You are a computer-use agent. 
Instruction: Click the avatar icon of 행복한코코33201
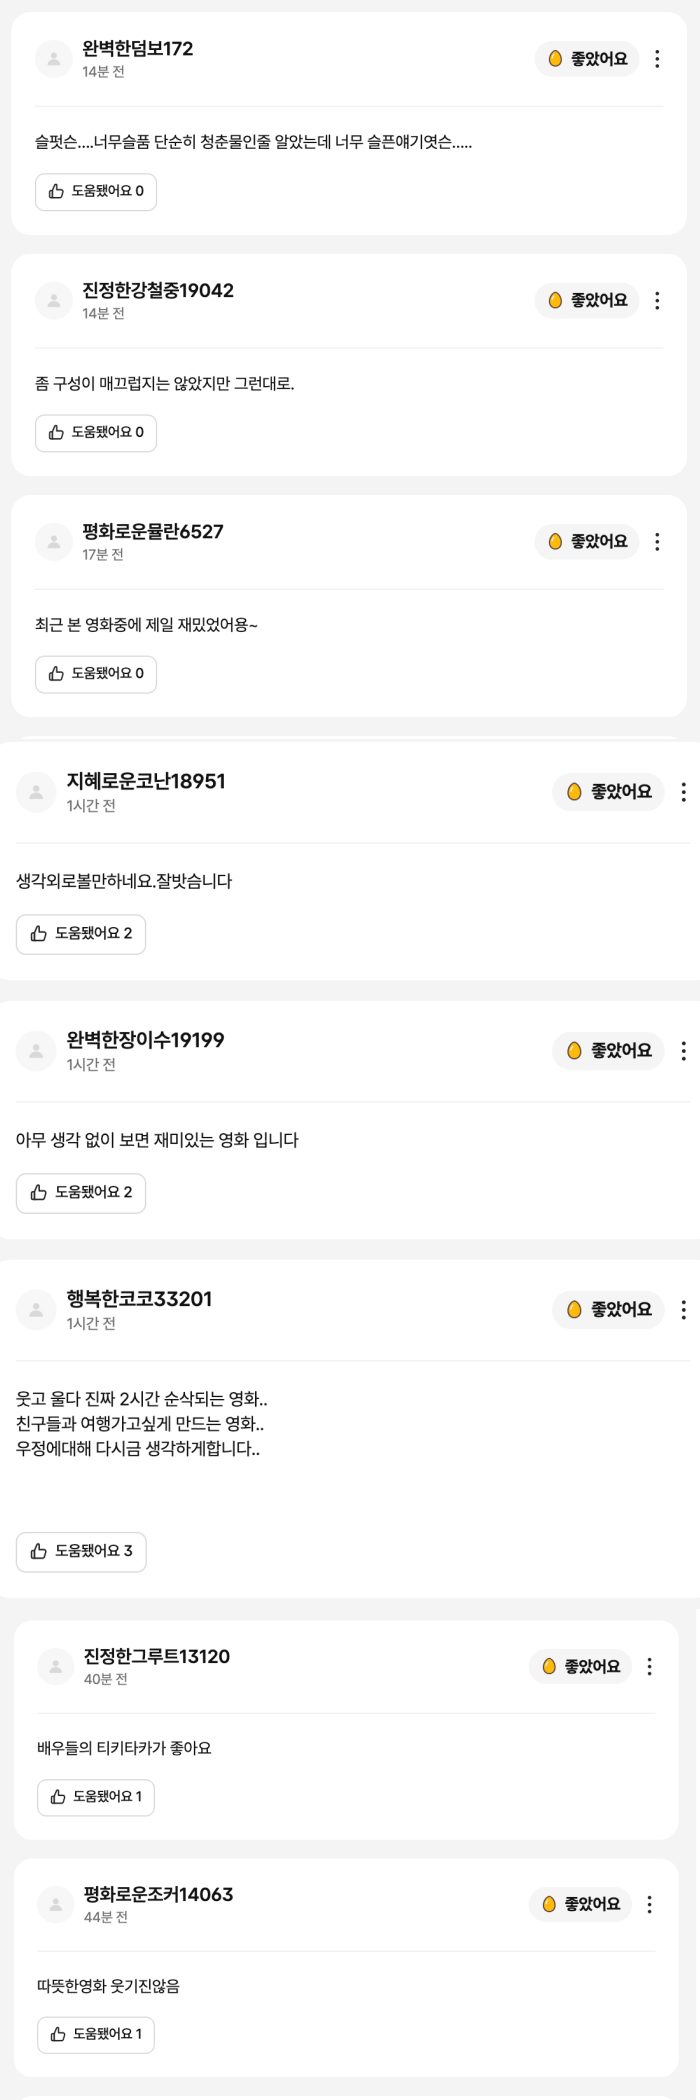(36, 1310)
